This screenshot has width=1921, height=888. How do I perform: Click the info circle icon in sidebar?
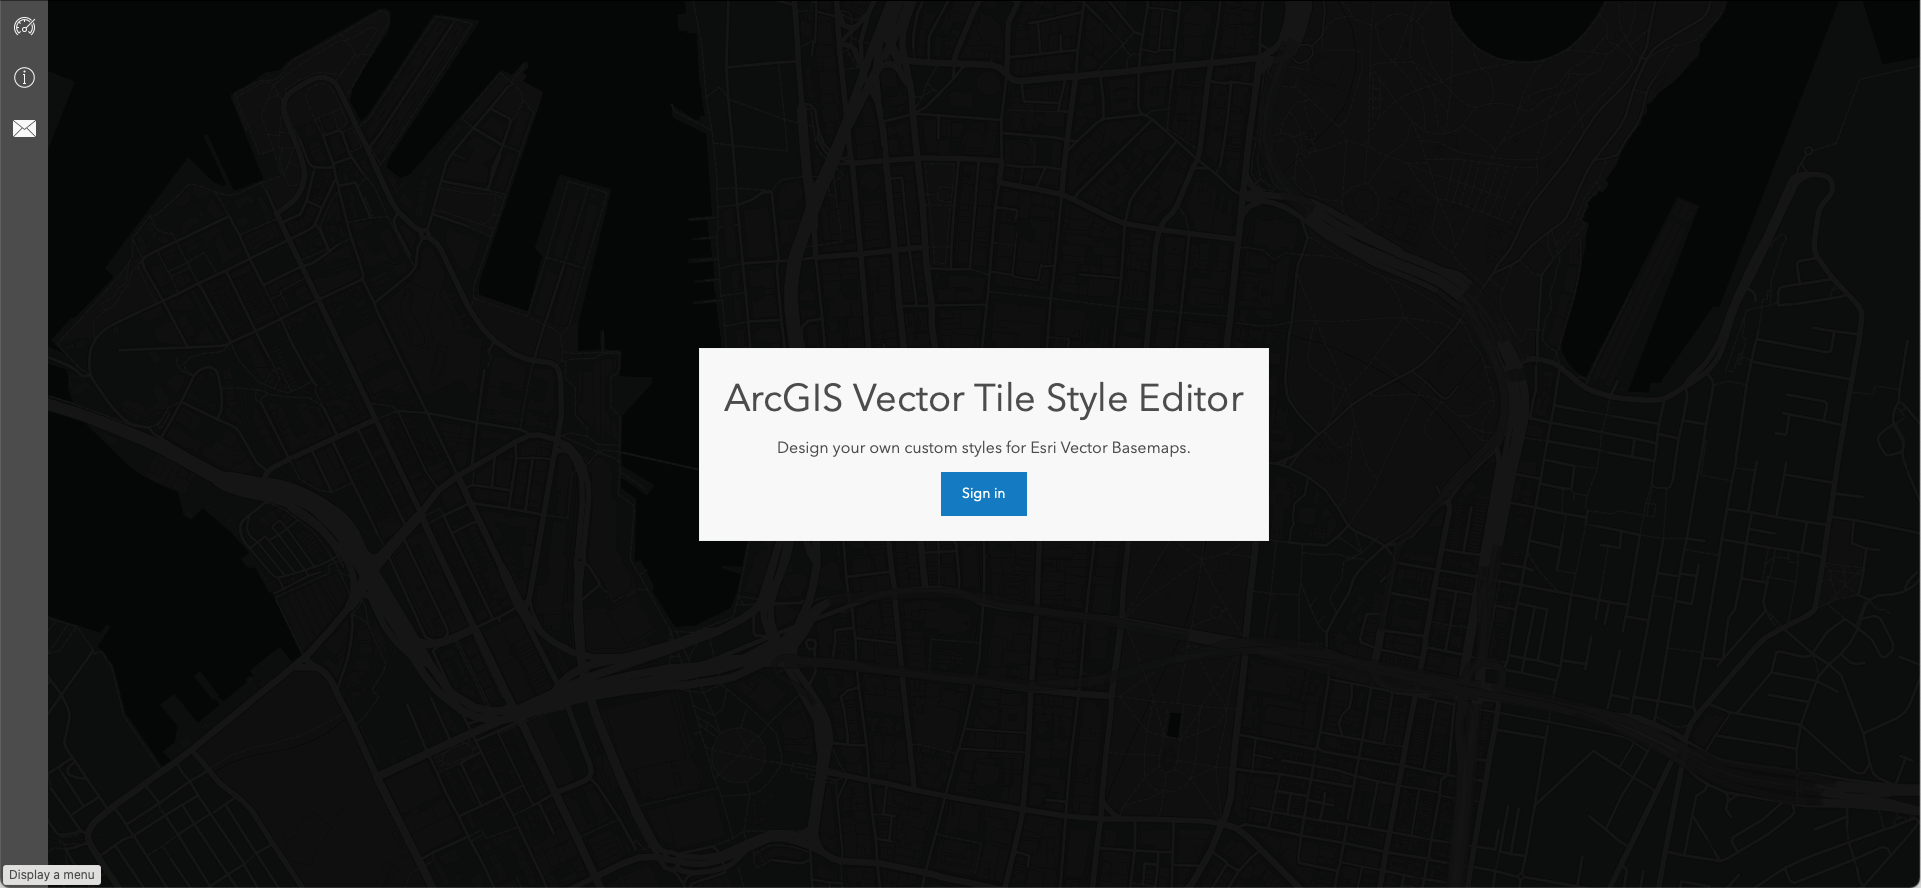click(x=24, y=78)
